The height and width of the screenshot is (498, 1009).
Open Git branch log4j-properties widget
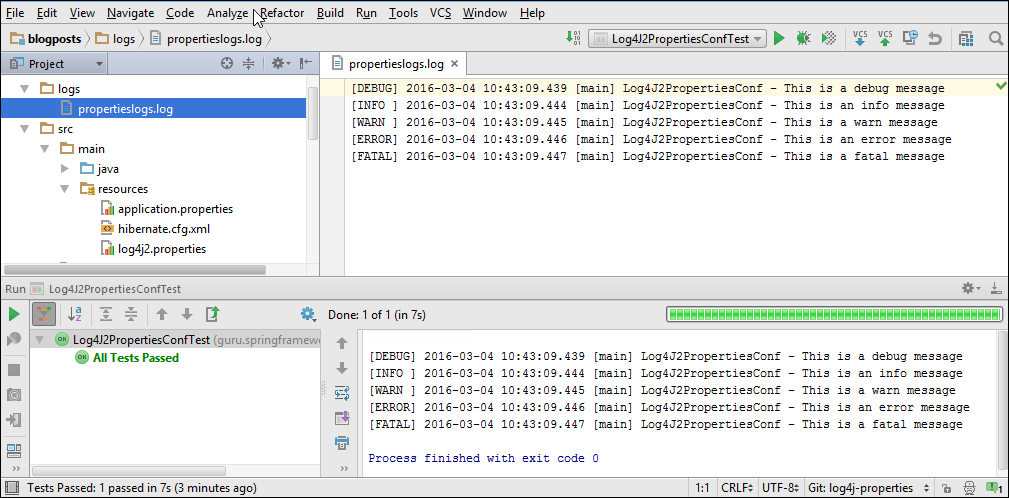[x=867, y=488]
